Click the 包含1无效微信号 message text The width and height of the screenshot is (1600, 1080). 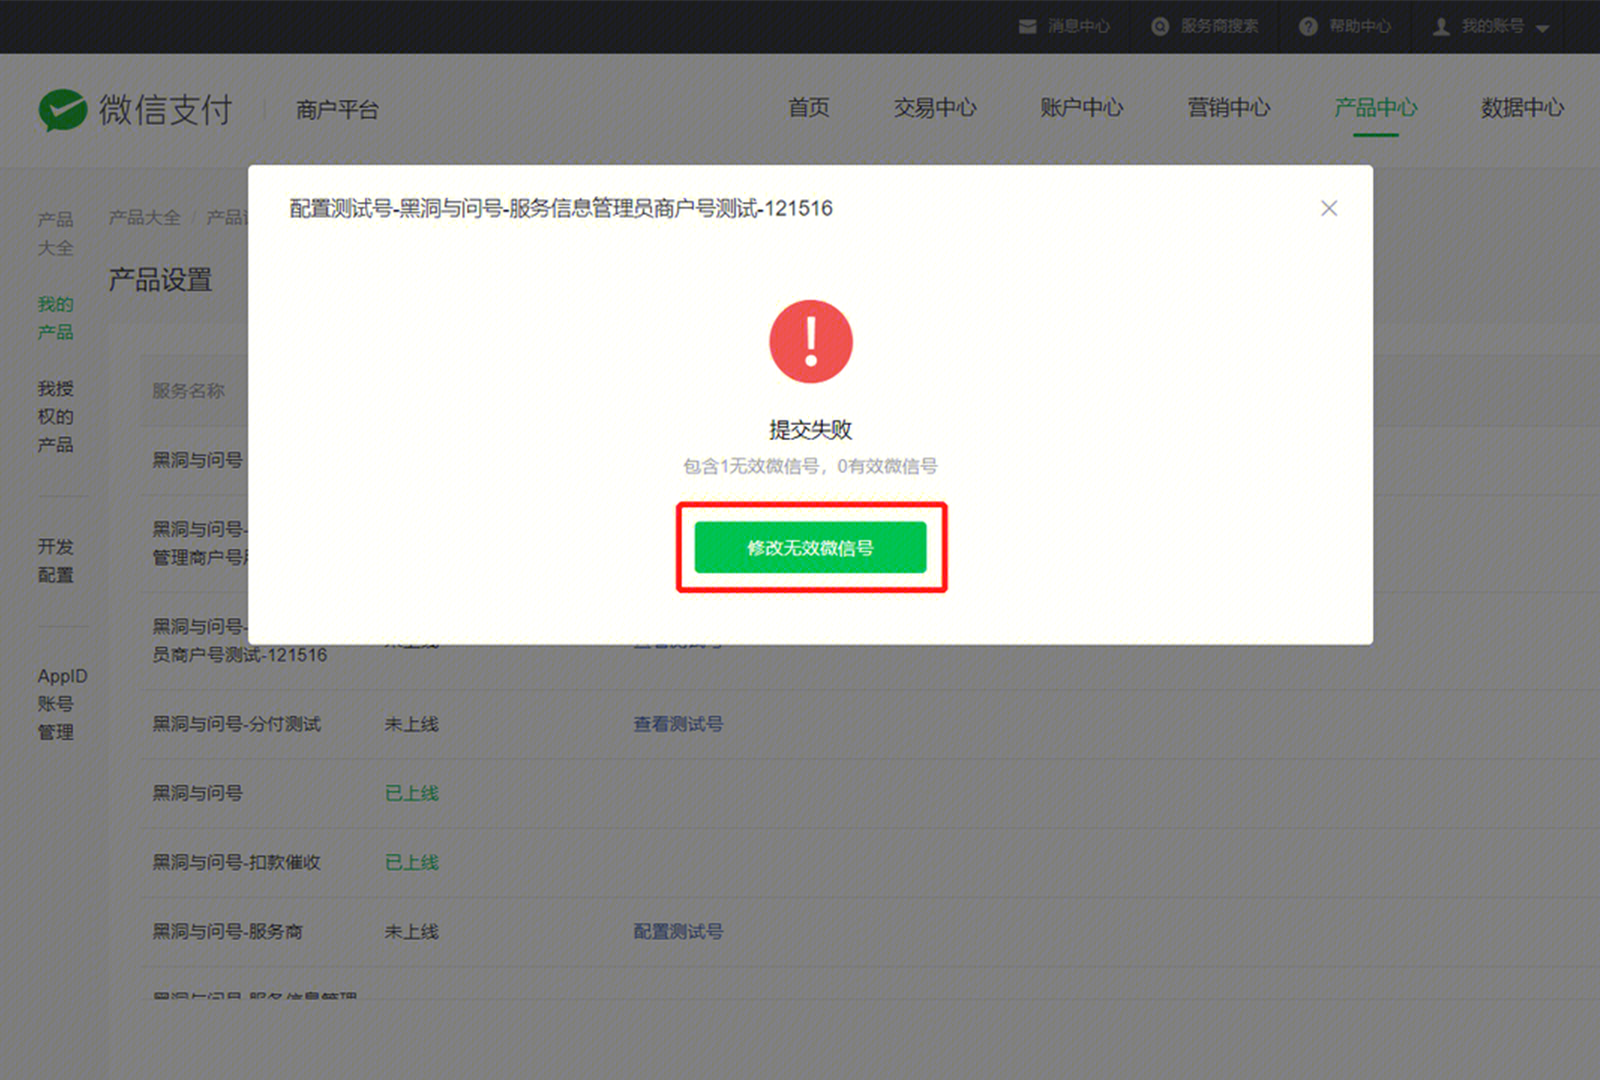(810, 466)
